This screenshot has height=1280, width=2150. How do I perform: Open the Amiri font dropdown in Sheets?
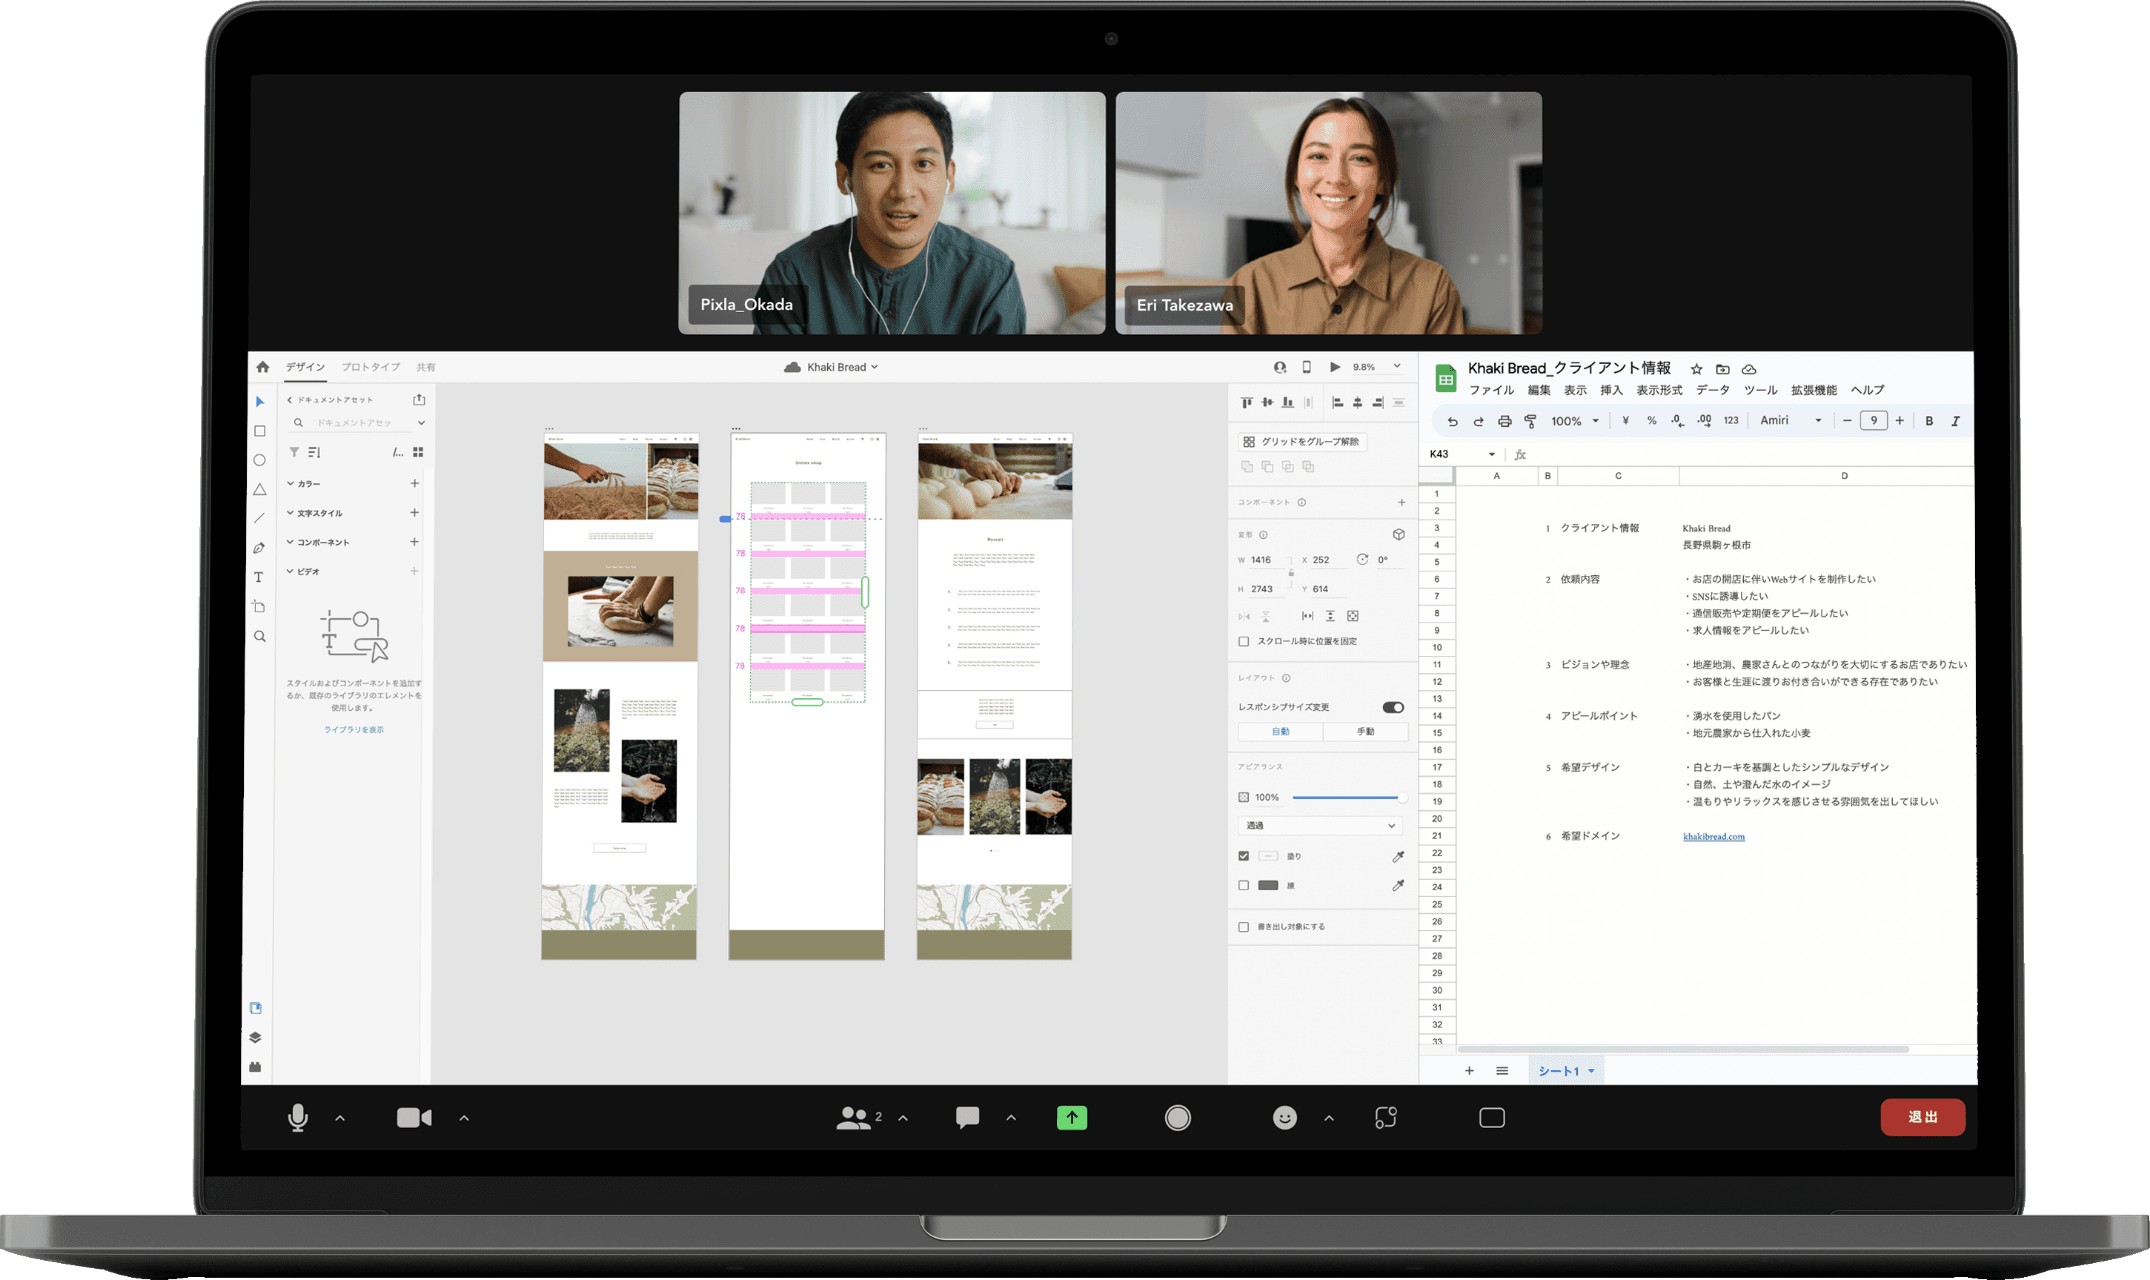tap(1790, 421)
